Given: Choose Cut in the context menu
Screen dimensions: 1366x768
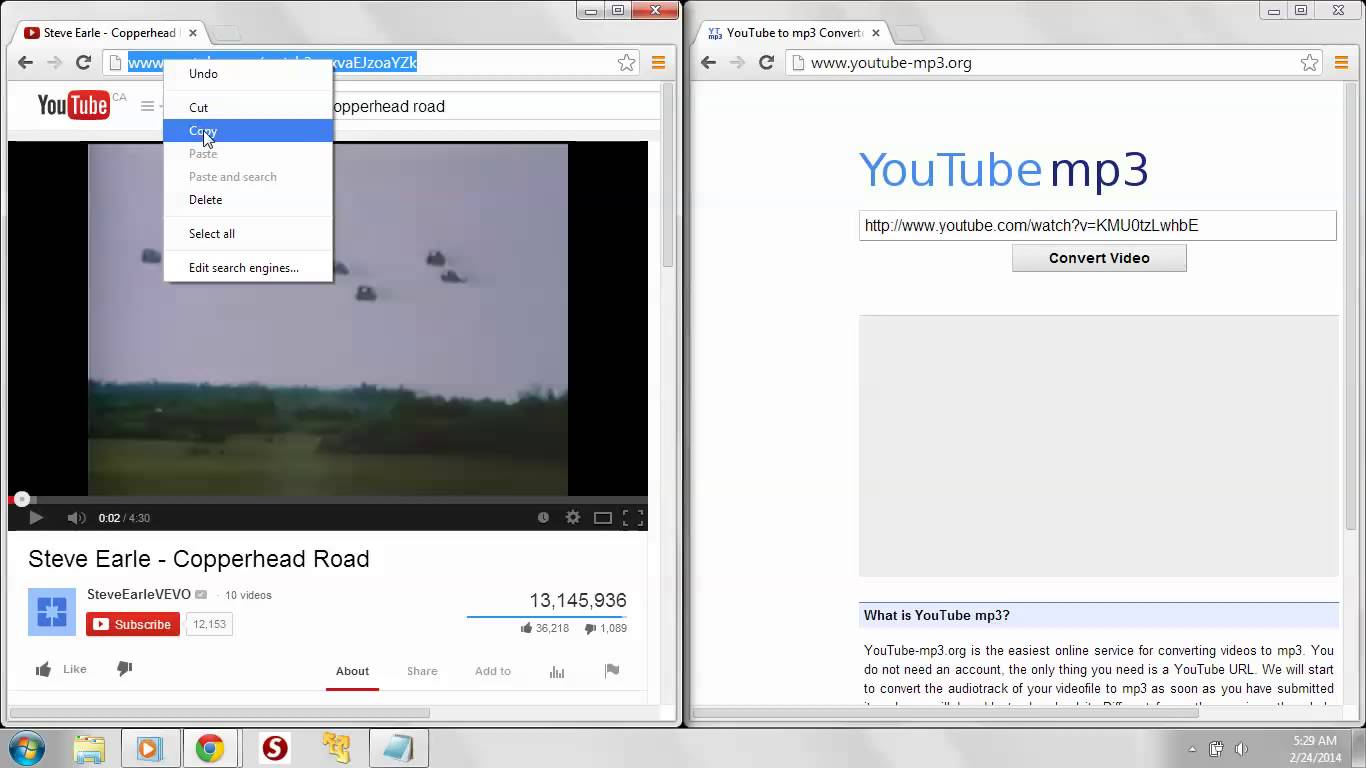Looking at the screenshot, I should point(248,108).
